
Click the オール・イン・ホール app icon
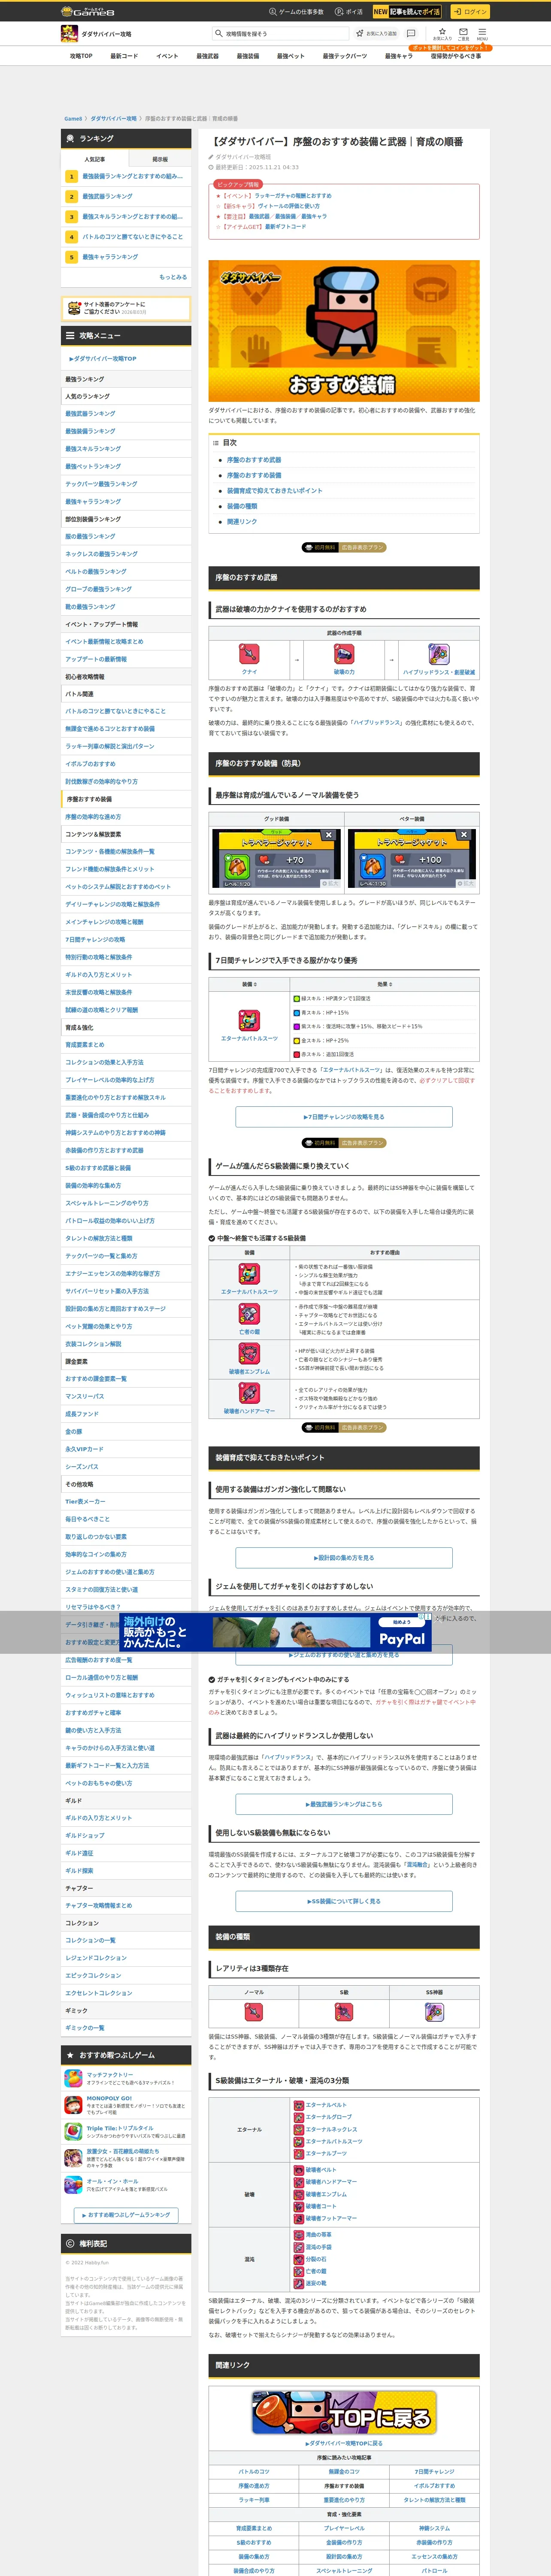73,2185
